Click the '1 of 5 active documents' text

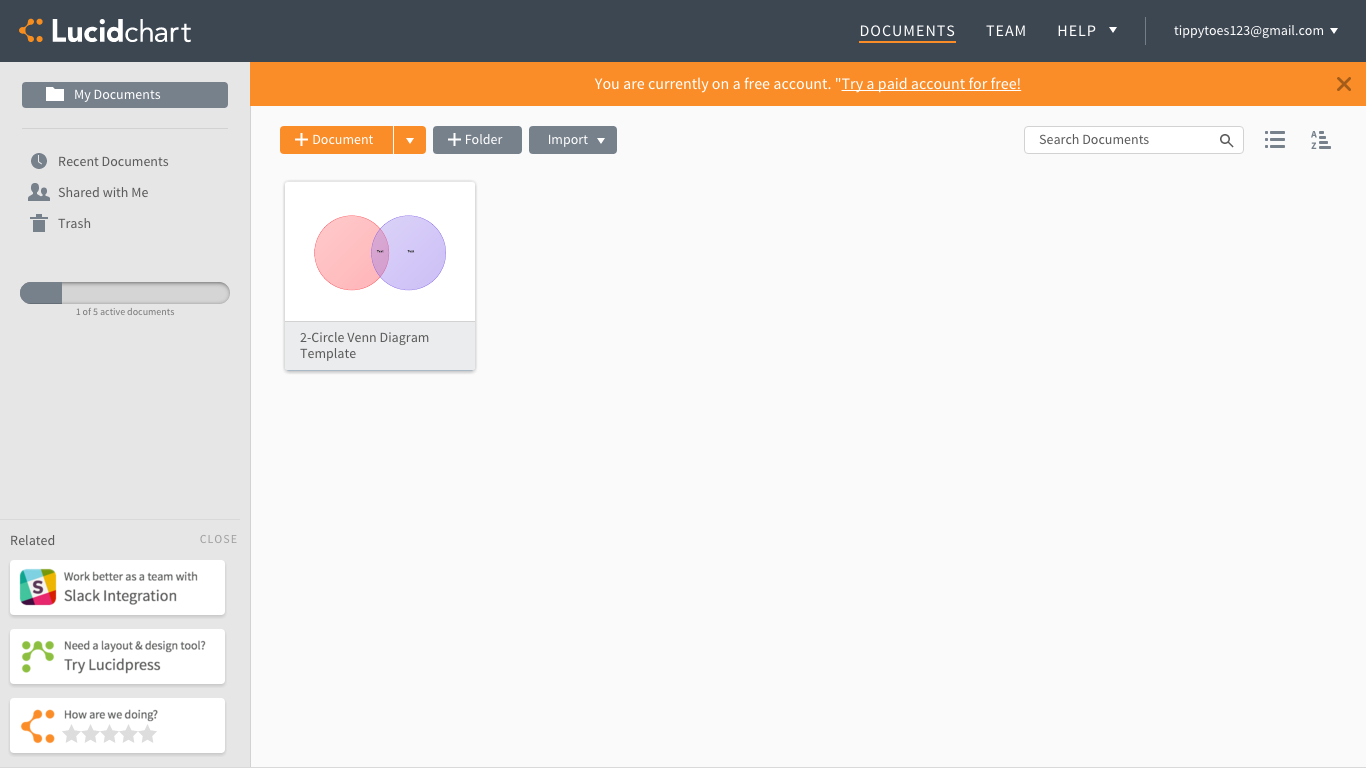point(125,312)
